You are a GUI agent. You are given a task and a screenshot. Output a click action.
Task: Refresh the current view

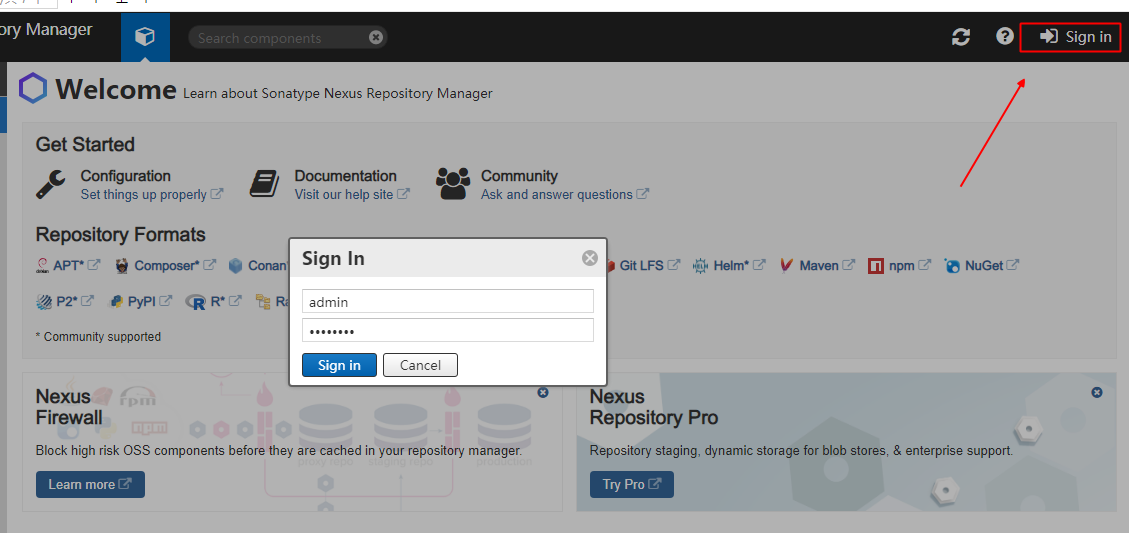tap(961, 37)
